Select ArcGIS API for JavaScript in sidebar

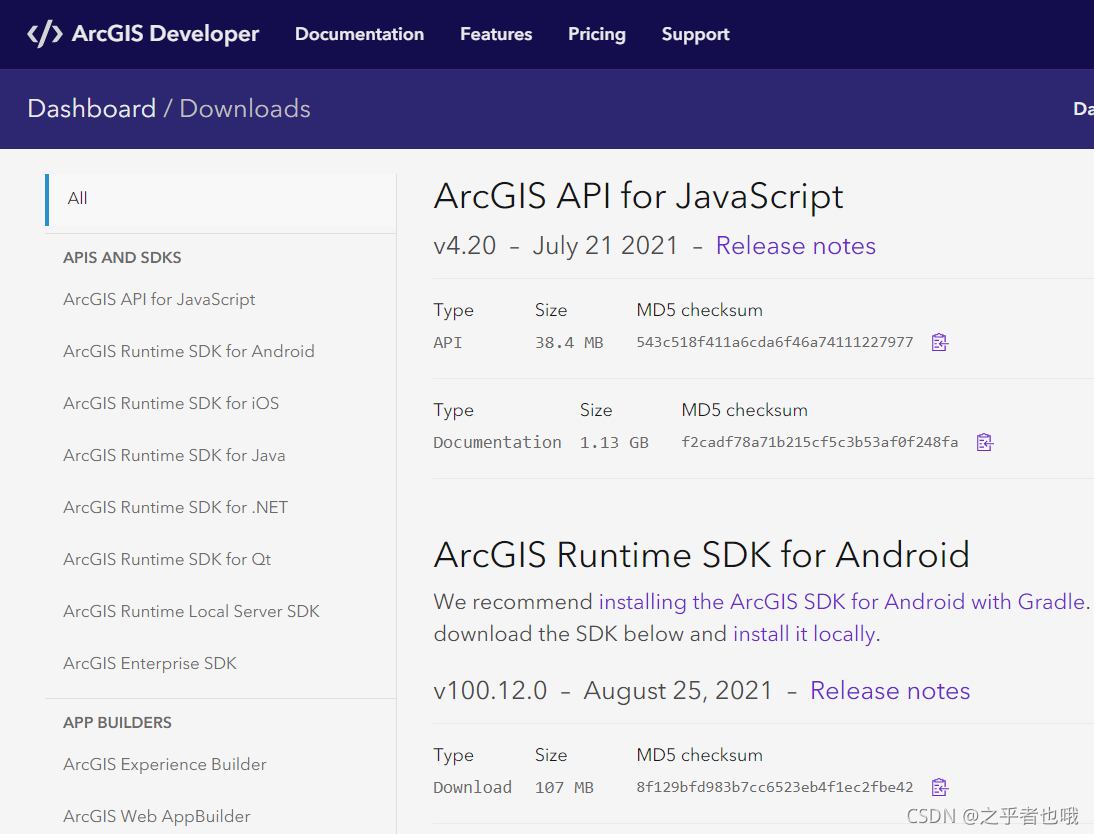click(159, 299)
